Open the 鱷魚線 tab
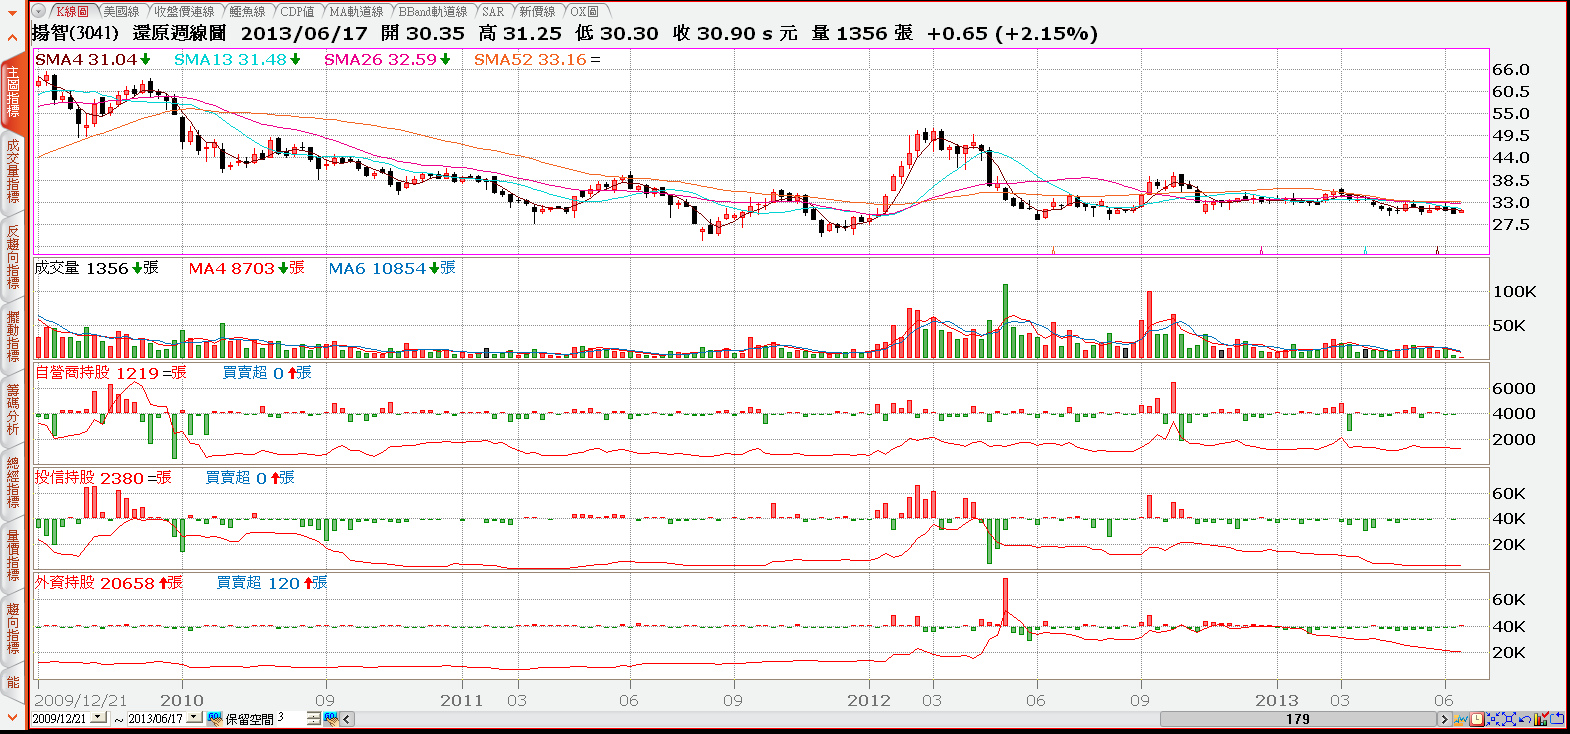Image resolution: width=1570 pixels, height=734 pixels. [247, 11]
